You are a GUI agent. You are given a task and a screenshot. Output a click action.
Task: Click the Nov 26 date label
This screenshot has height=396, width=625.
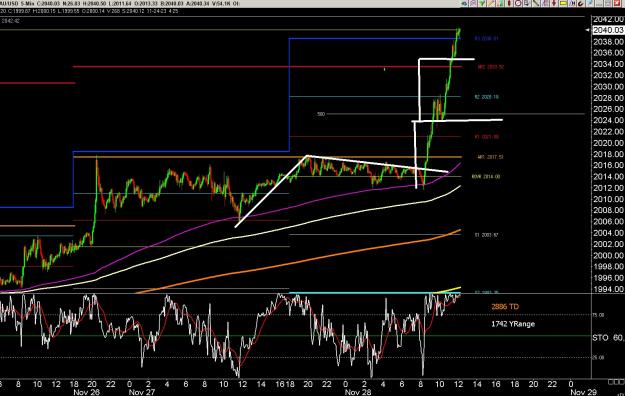point(86,392)
